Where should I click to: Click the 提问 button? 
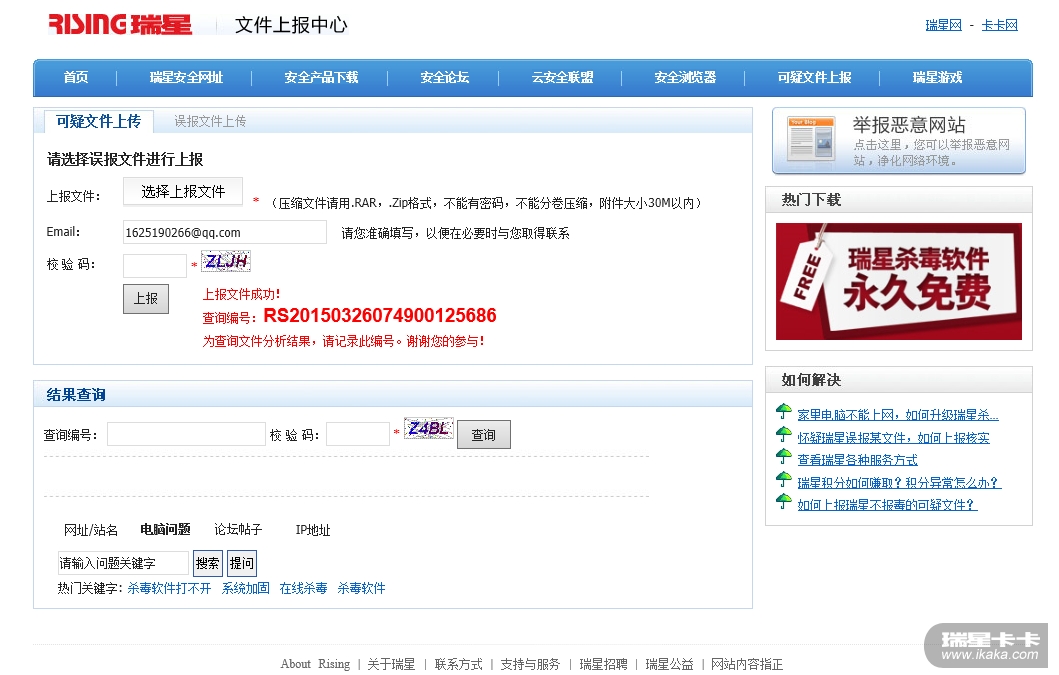pos(242,564)
